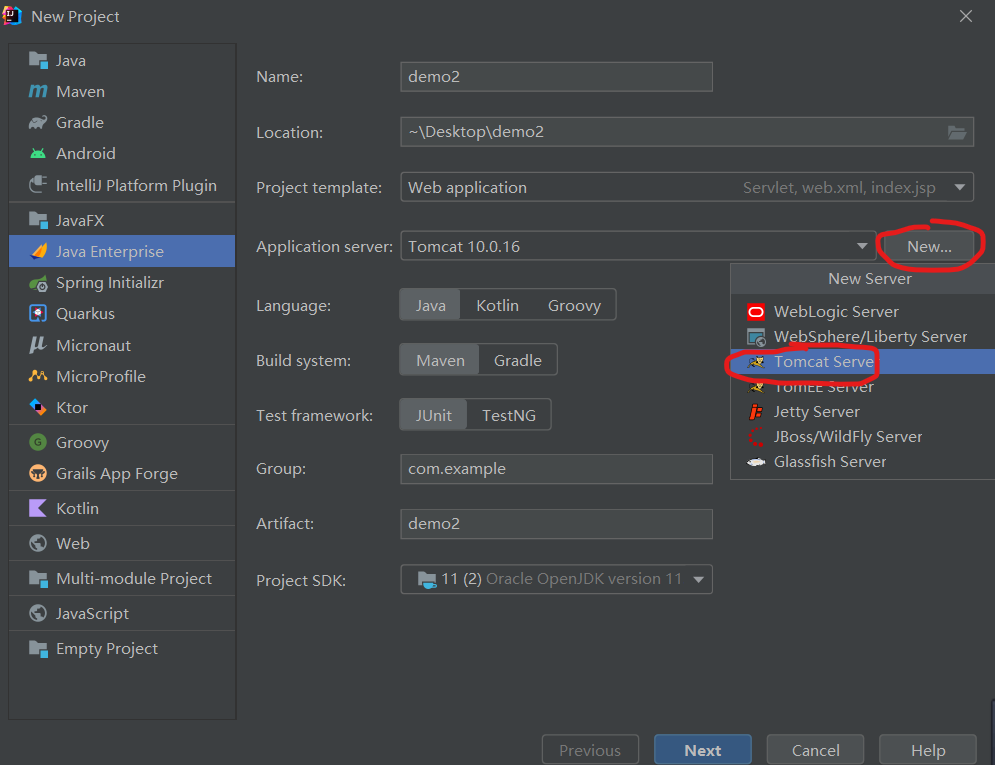Click the Next button
The height and width of the screenshot is (765, 995).
click(702, 750)
